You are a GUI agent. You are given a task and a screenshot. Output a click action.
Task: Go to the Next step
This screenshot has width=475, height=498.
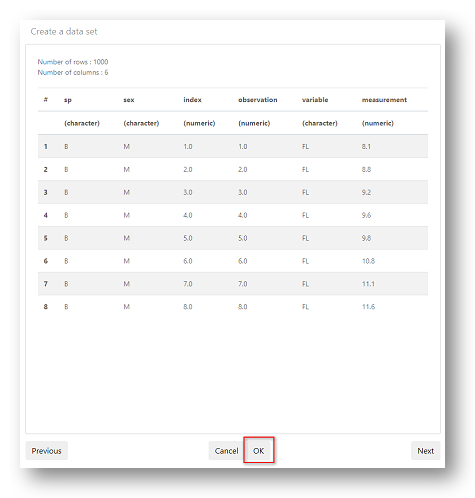(425, 450)
